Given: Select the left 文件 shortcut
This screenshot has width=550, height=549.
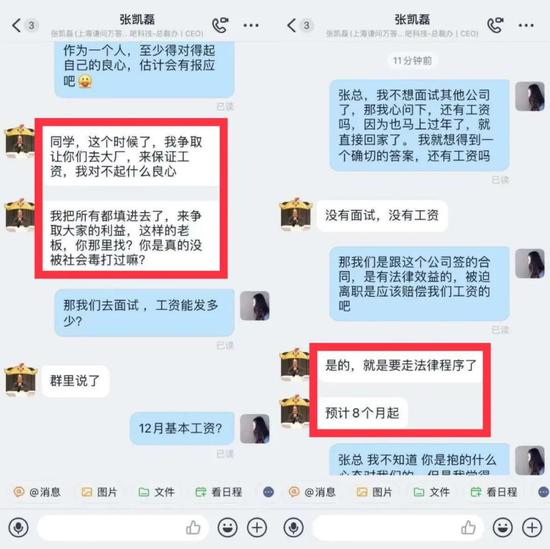Looking at the screenshot, I should (x=156, y=492).
